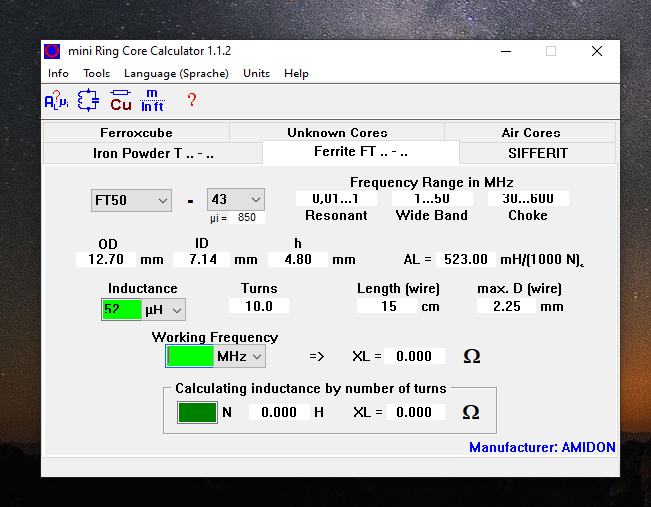The image size is (651, 507).
Task: Click the app icon in the title bar
Action: (x=53, y=51)
